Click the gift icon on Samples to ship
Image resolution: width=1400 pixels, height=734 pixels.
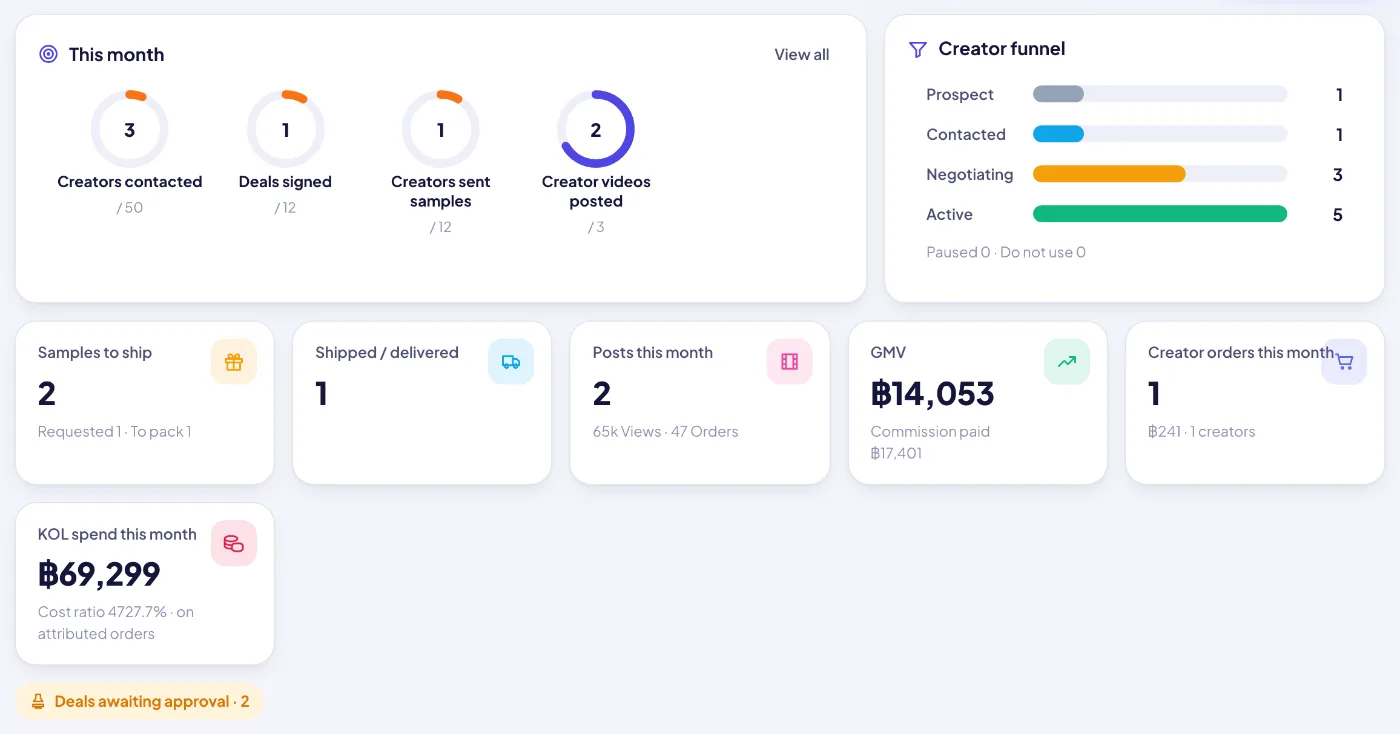(x=234, y=362)
